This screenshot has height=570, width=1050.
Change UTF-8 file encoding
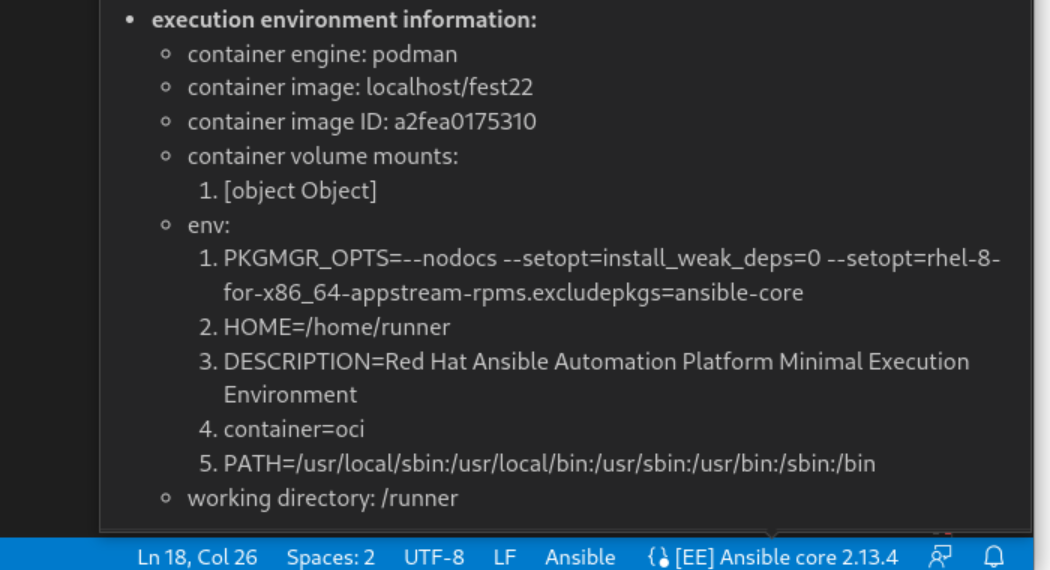pyautogui.click(x=434, y=557)
